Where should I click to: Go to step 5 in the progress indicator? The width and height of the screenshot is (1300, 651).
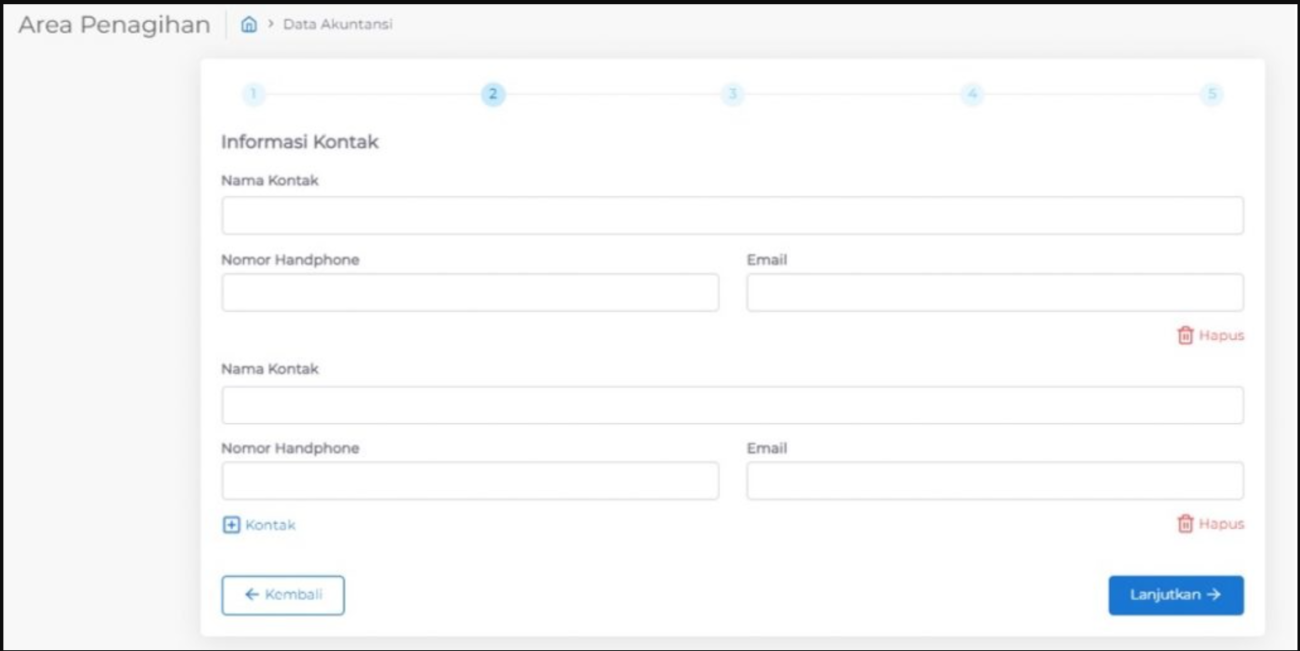point(1211,94)
